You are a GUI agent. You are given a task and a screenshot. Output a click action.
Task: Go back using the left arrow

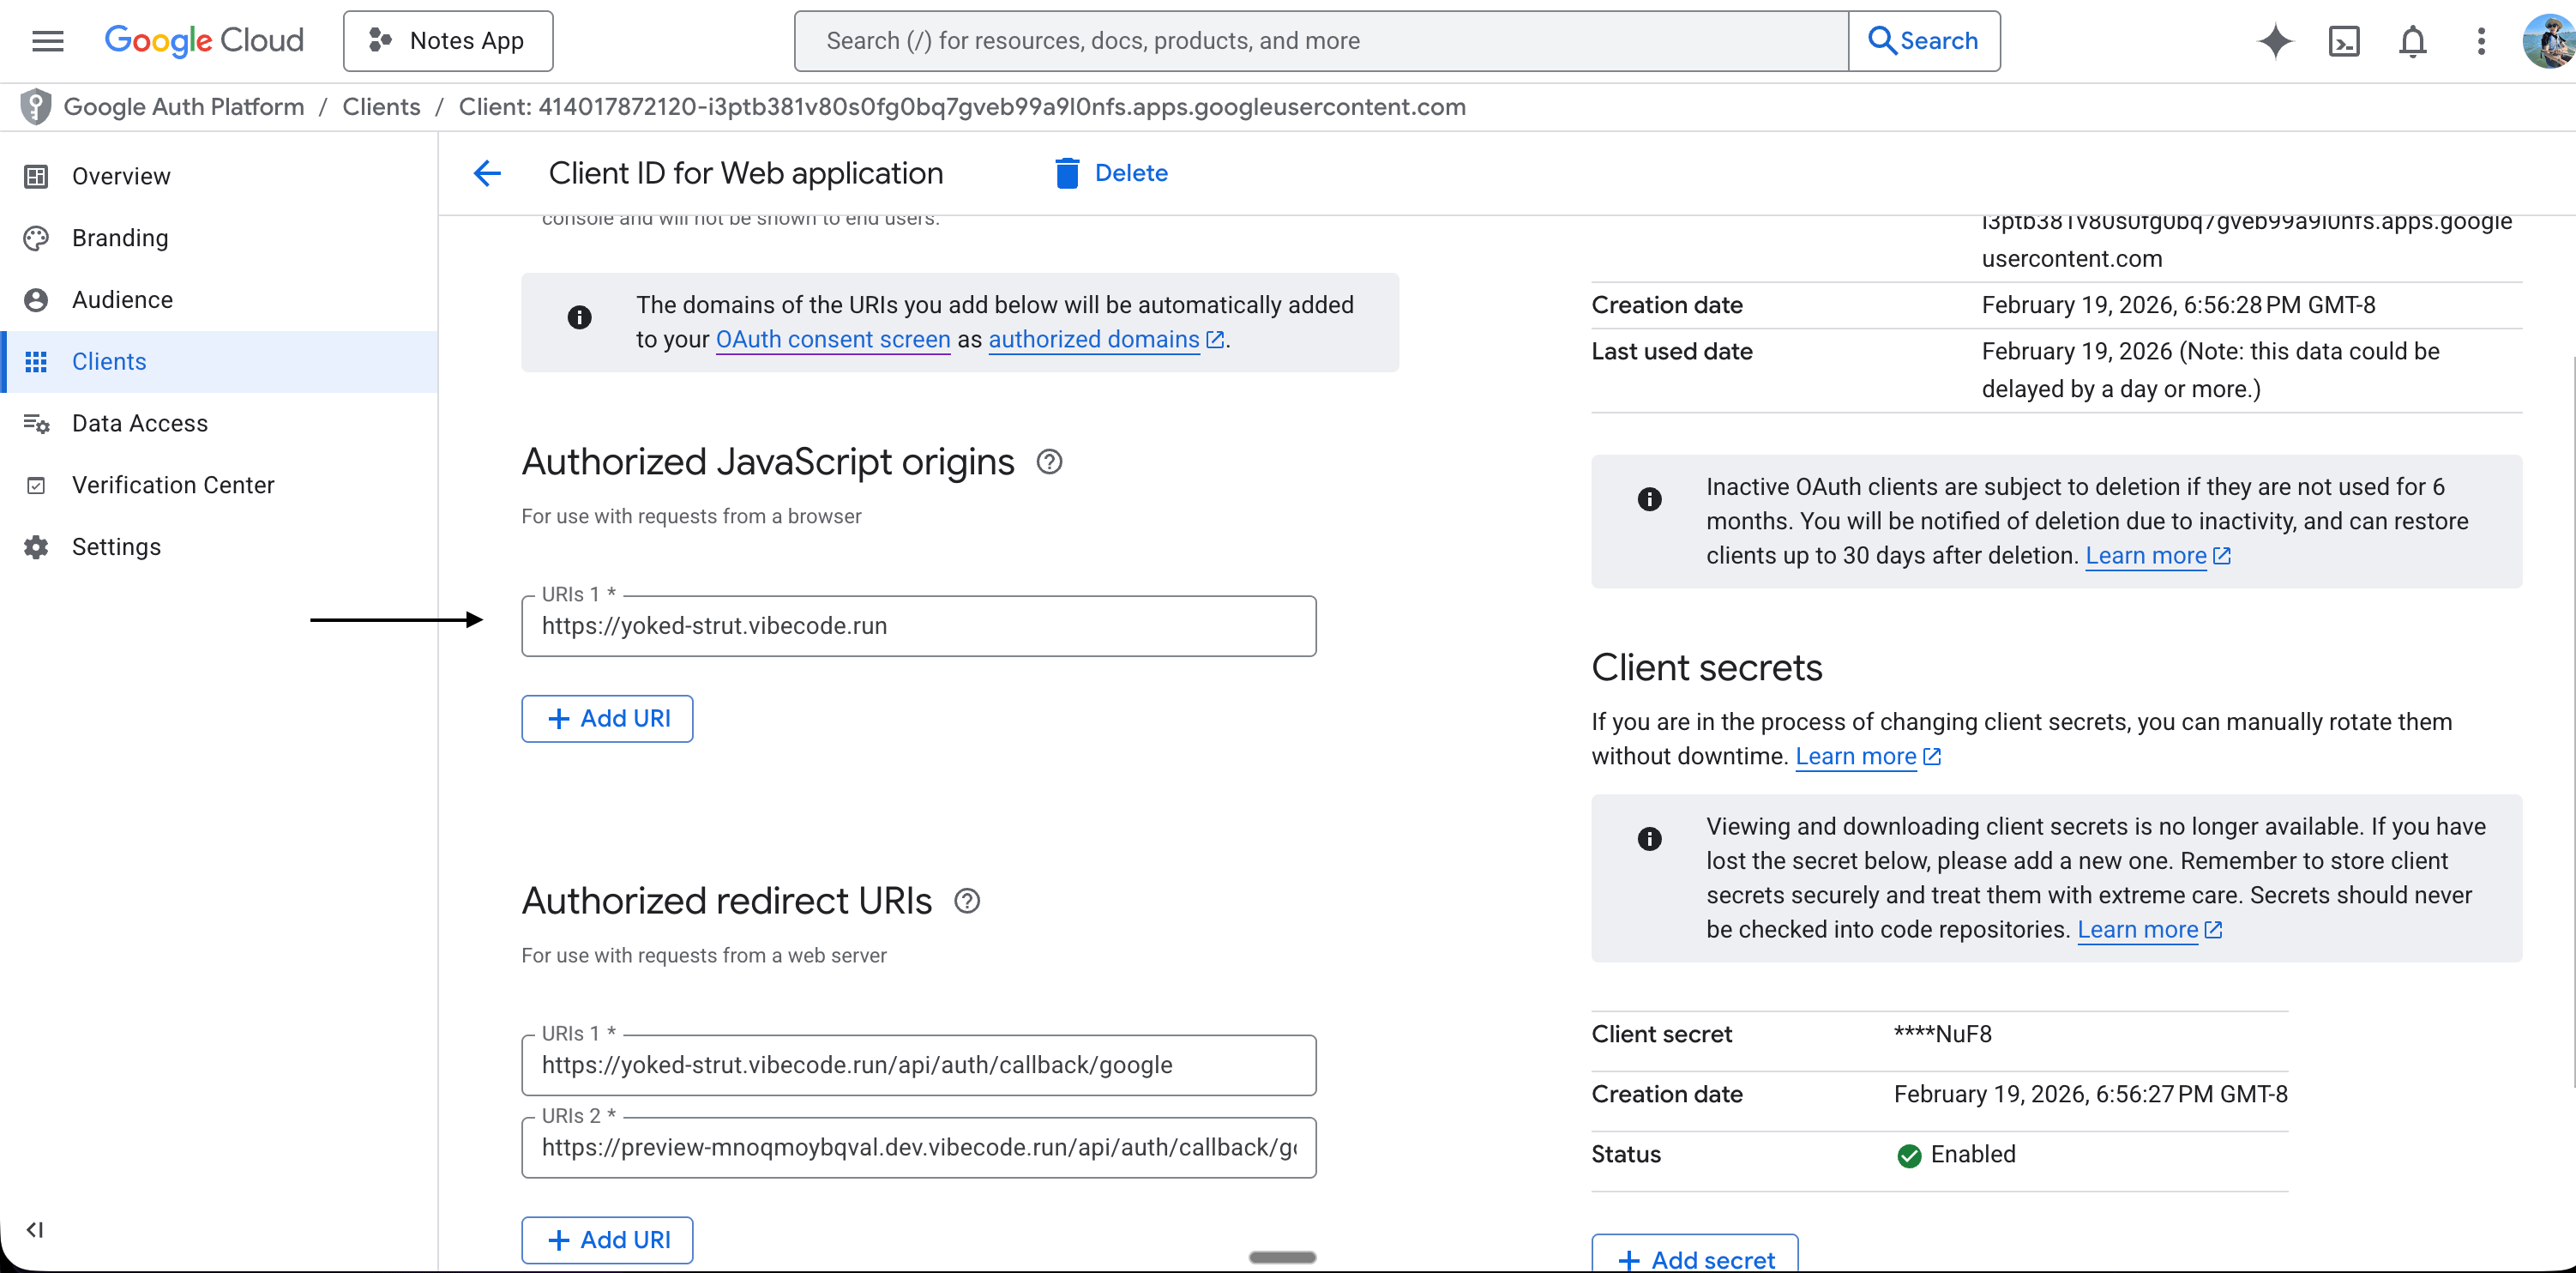click(x=487, y=173)
